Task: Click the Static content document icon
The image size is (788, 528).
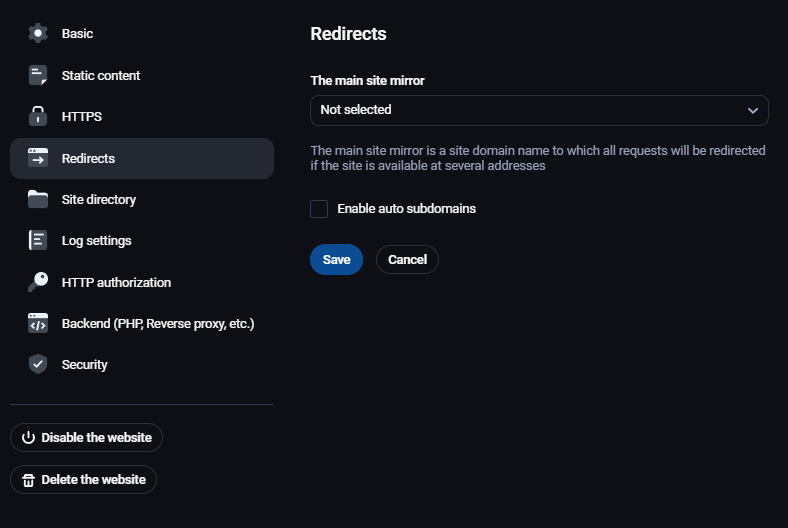Action: (38, 75)
